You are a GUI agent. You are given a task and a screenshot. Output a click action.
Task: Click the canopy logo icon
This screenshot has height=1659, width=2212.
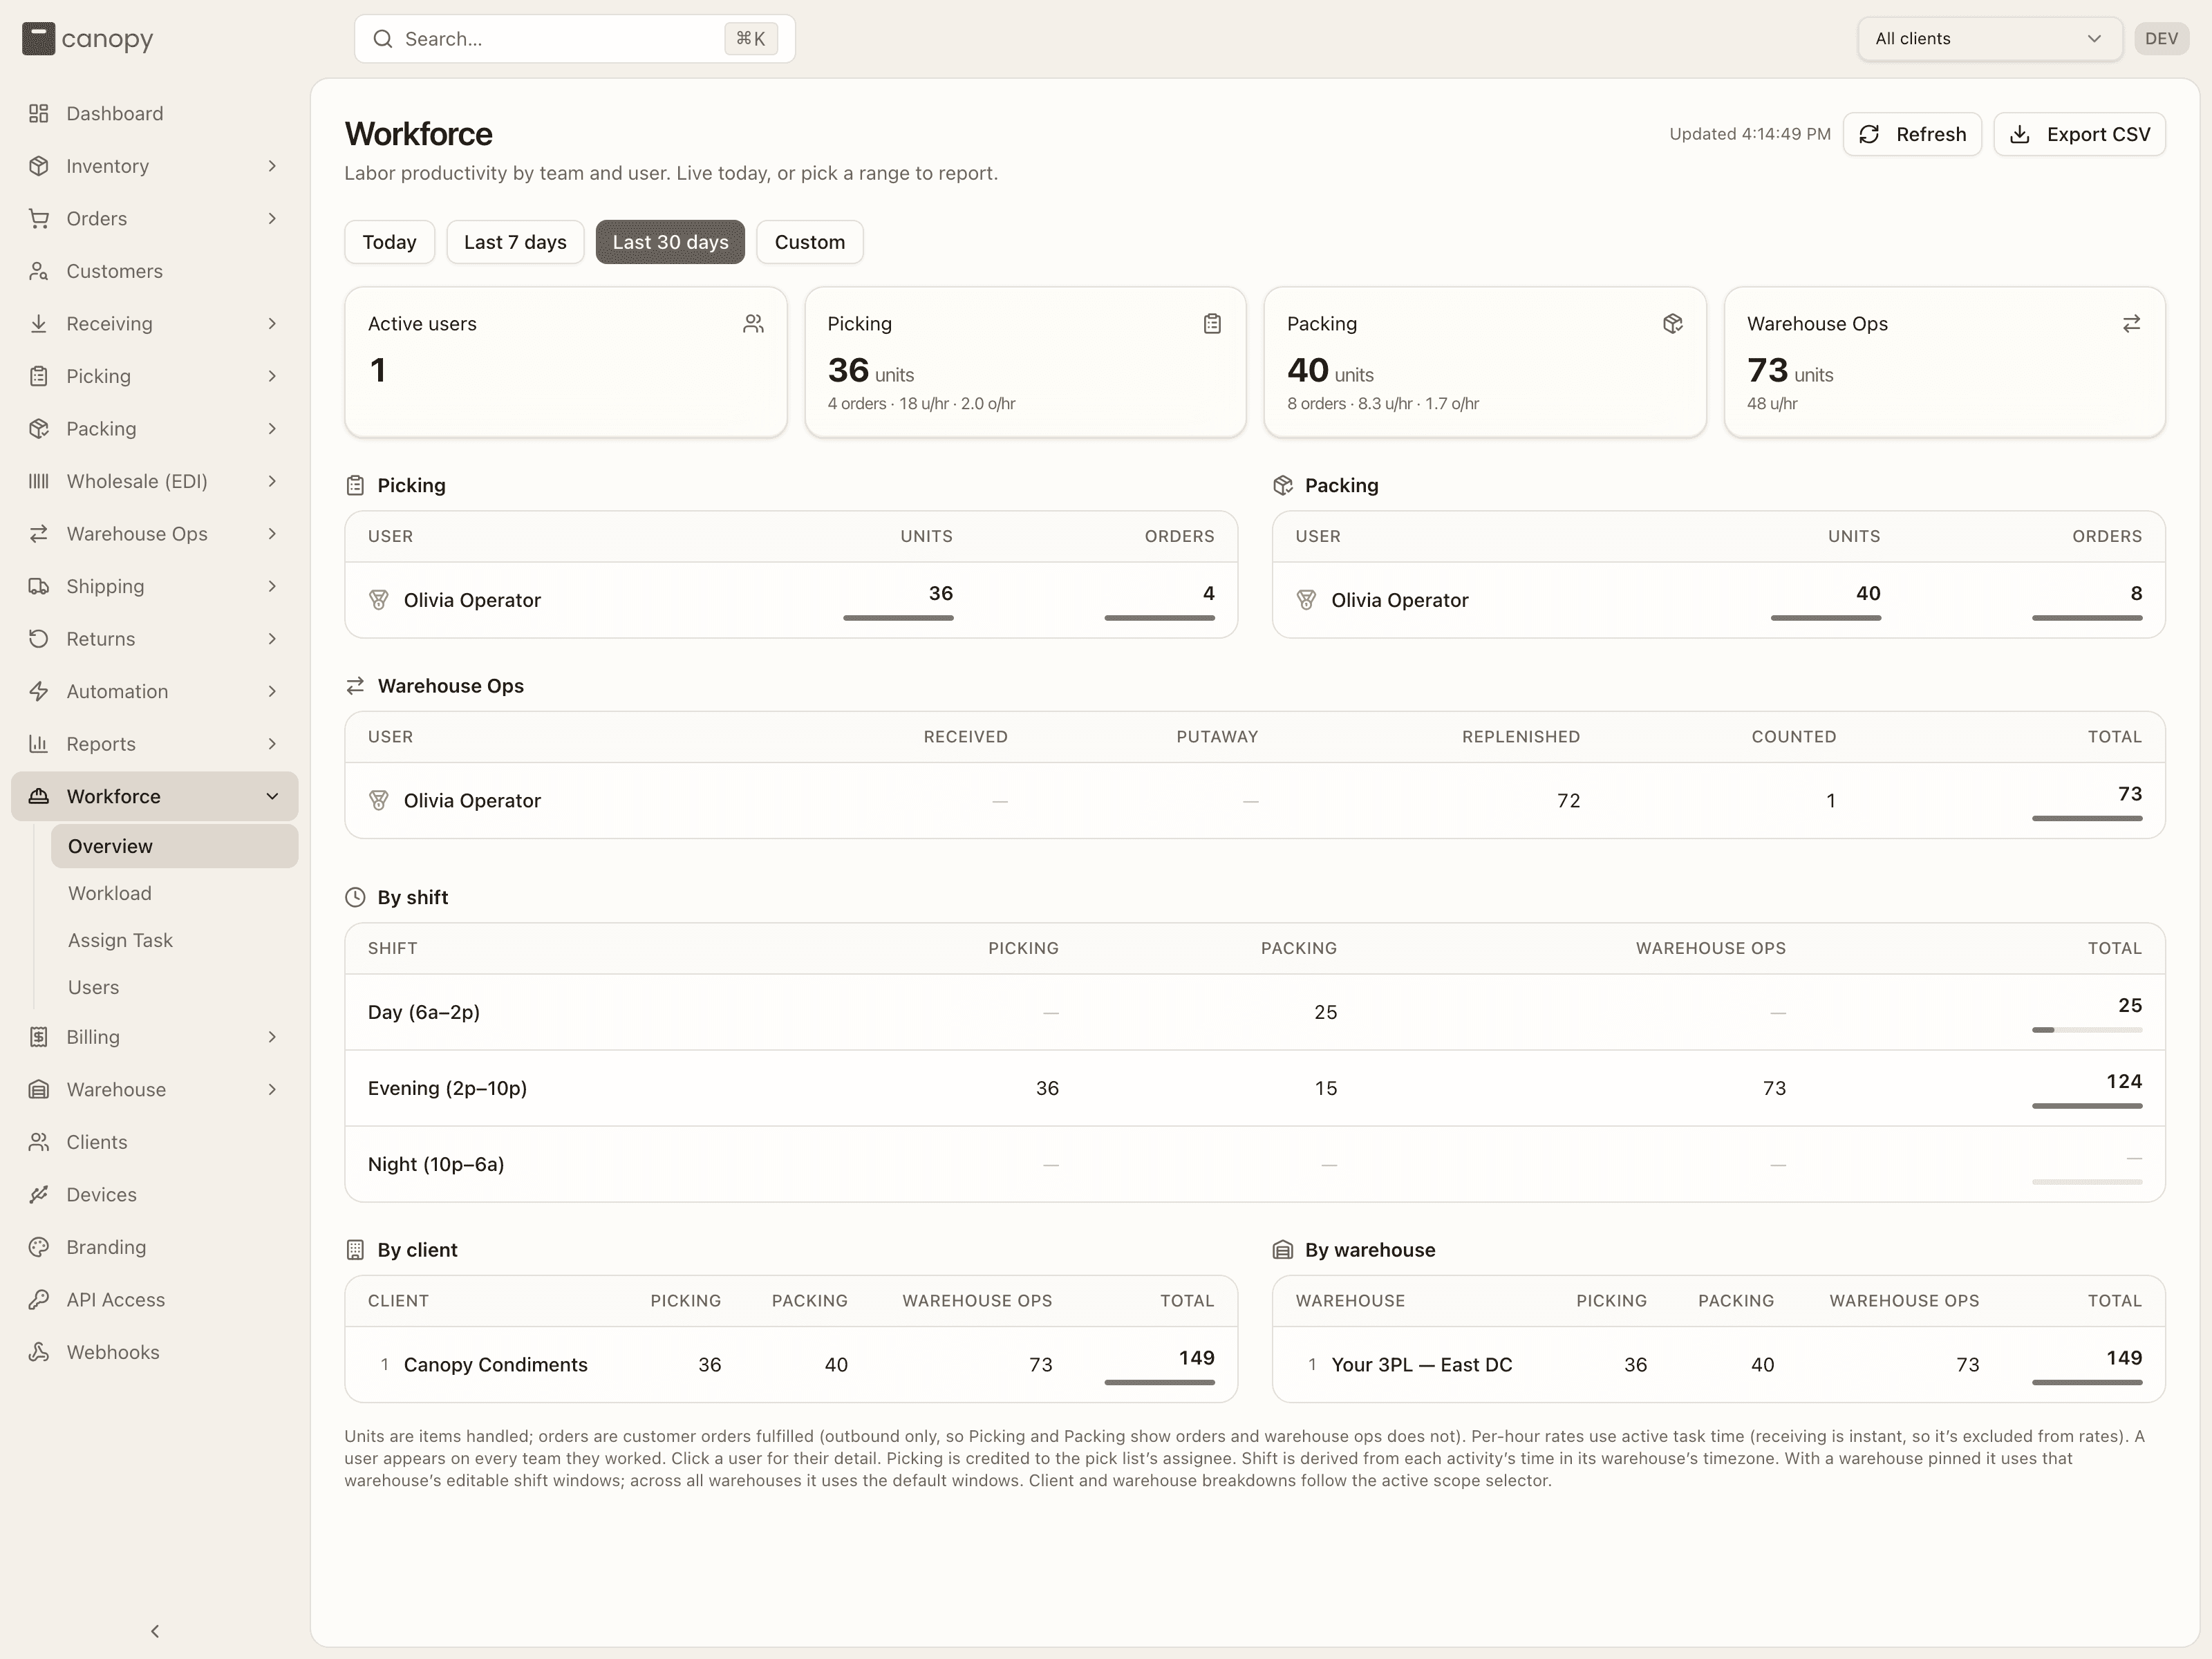tap(38, 39)
